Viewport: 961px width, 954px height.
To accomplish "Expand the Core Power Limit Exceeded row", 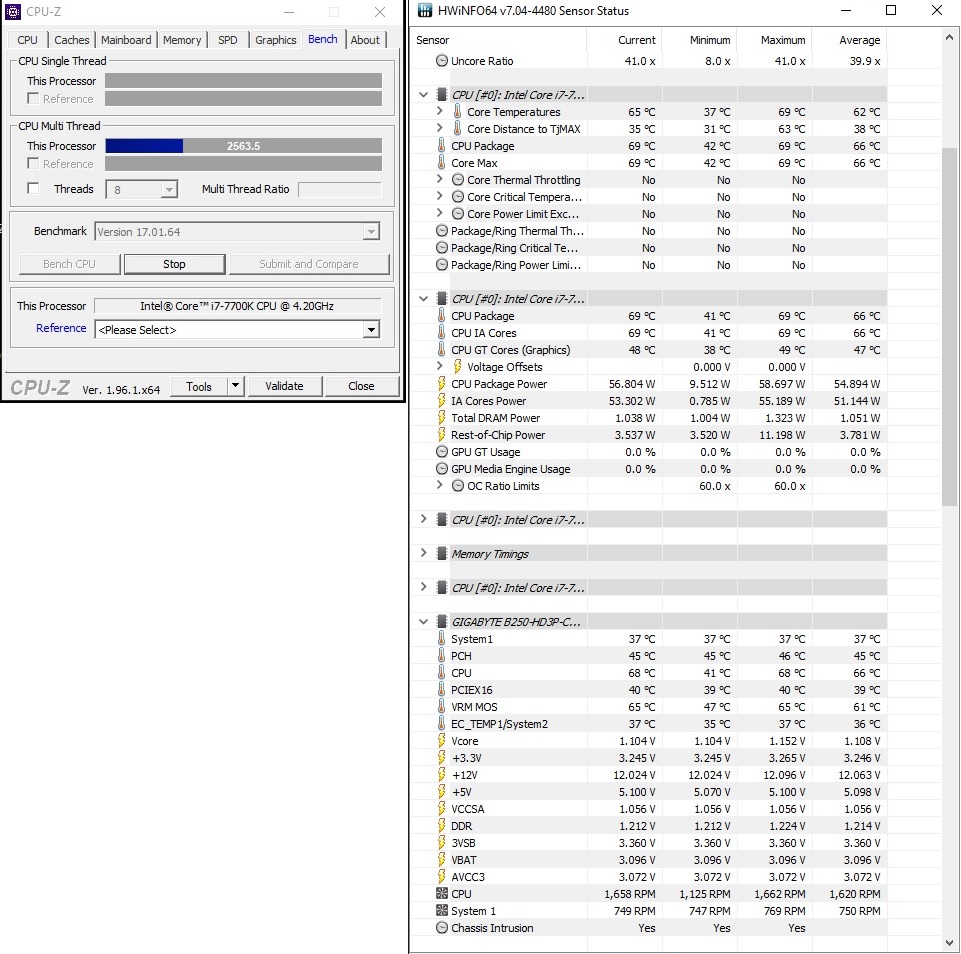I will coord(439,214).
